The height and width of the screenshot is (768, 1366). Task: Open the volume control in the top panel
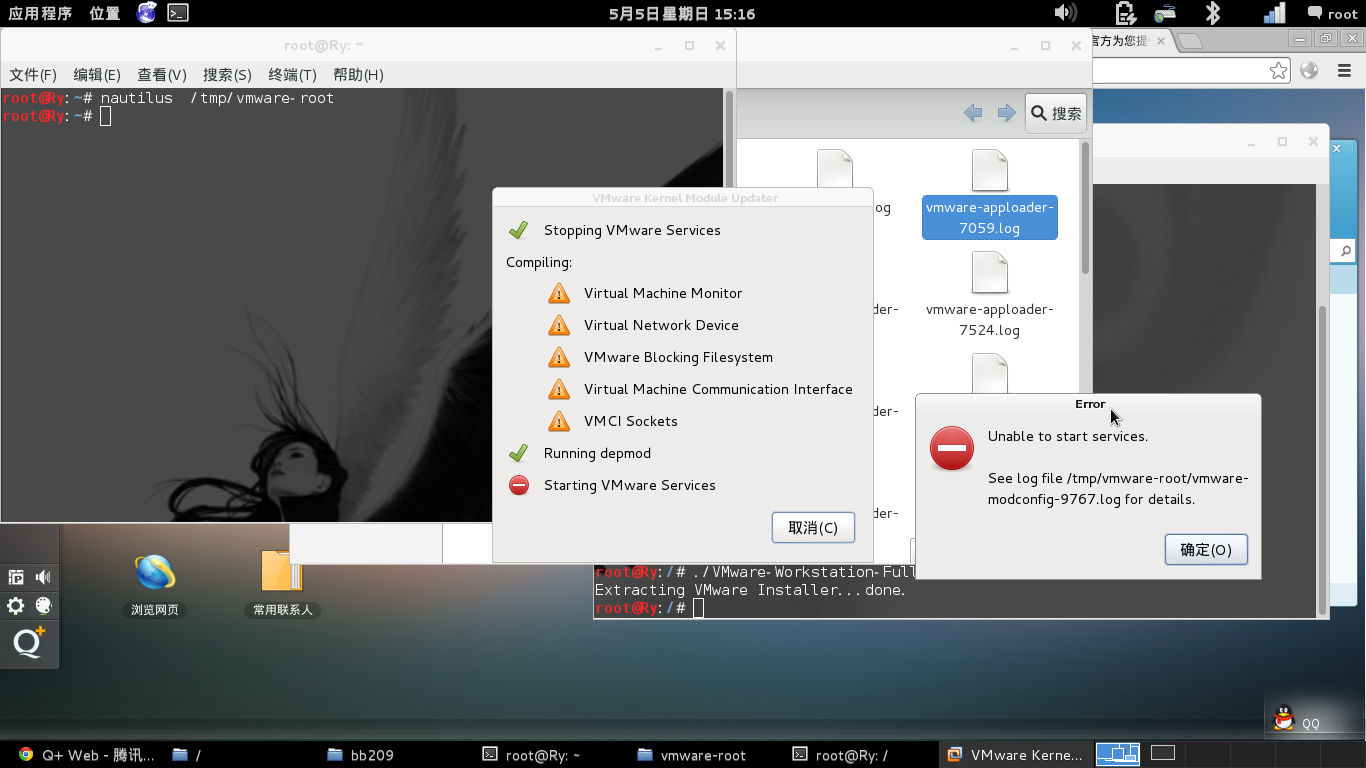(x=1066, y=13)
